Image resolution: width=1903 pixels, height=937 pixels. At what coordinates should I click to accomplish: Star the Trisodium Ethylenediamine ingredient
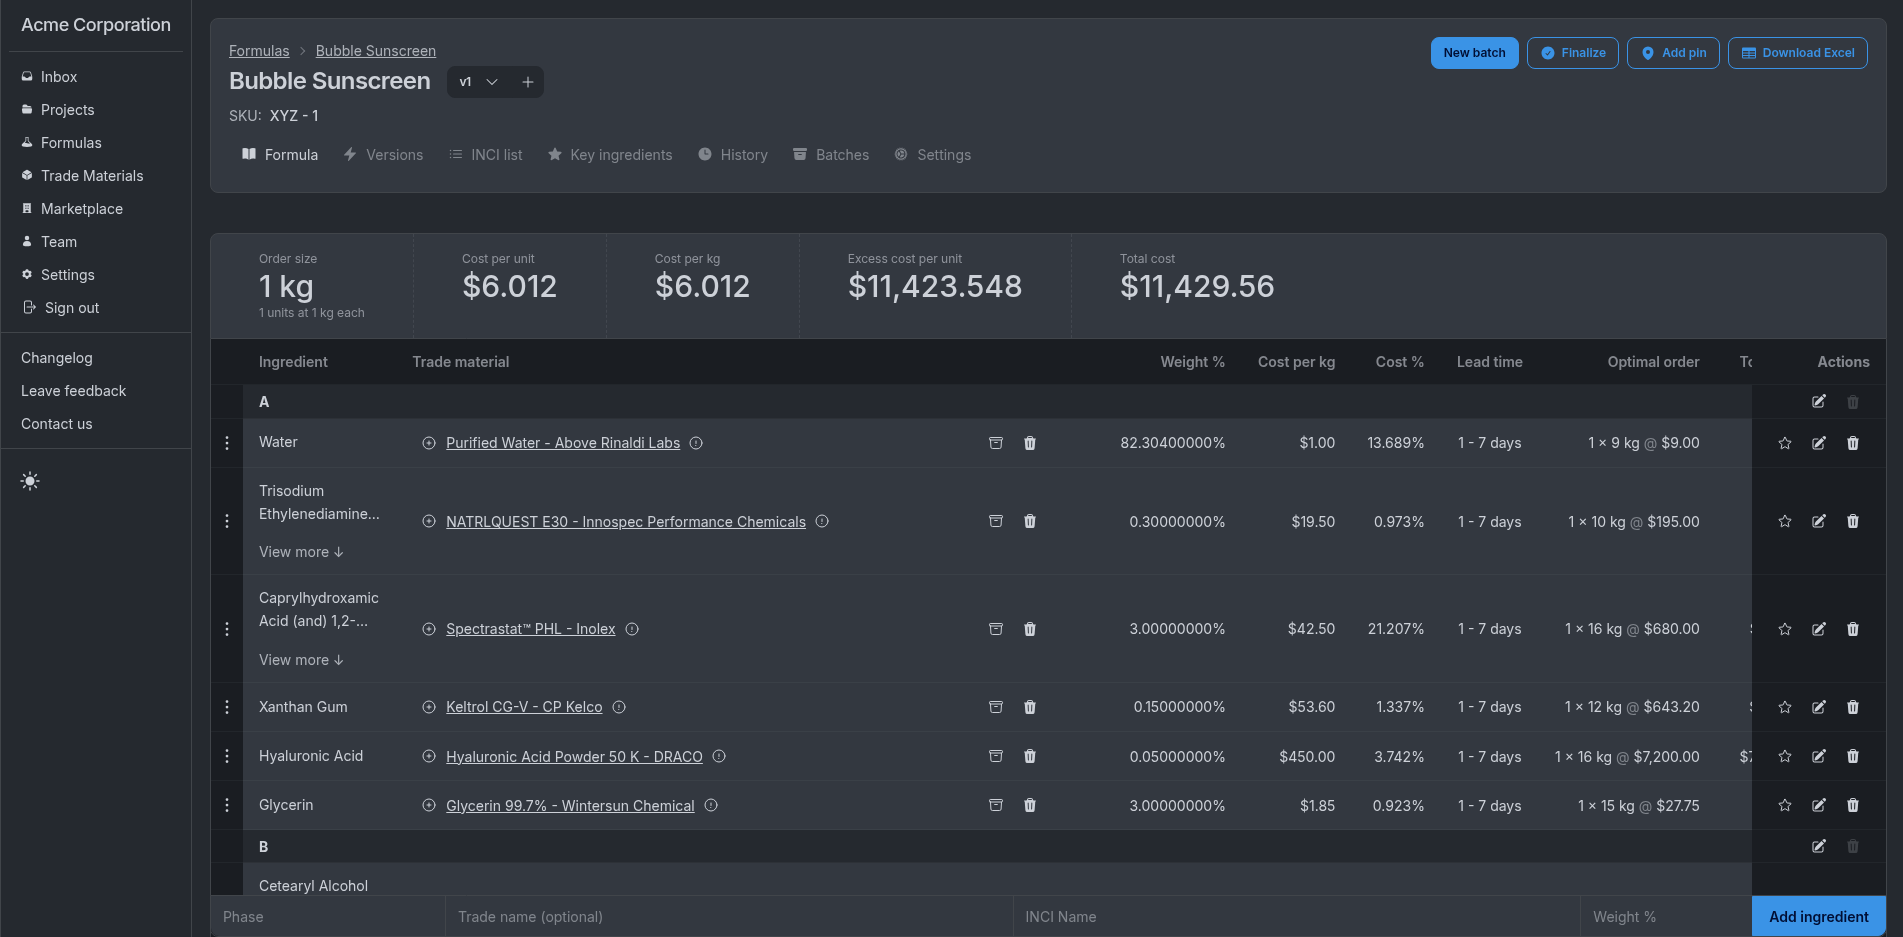[1785, 521]
